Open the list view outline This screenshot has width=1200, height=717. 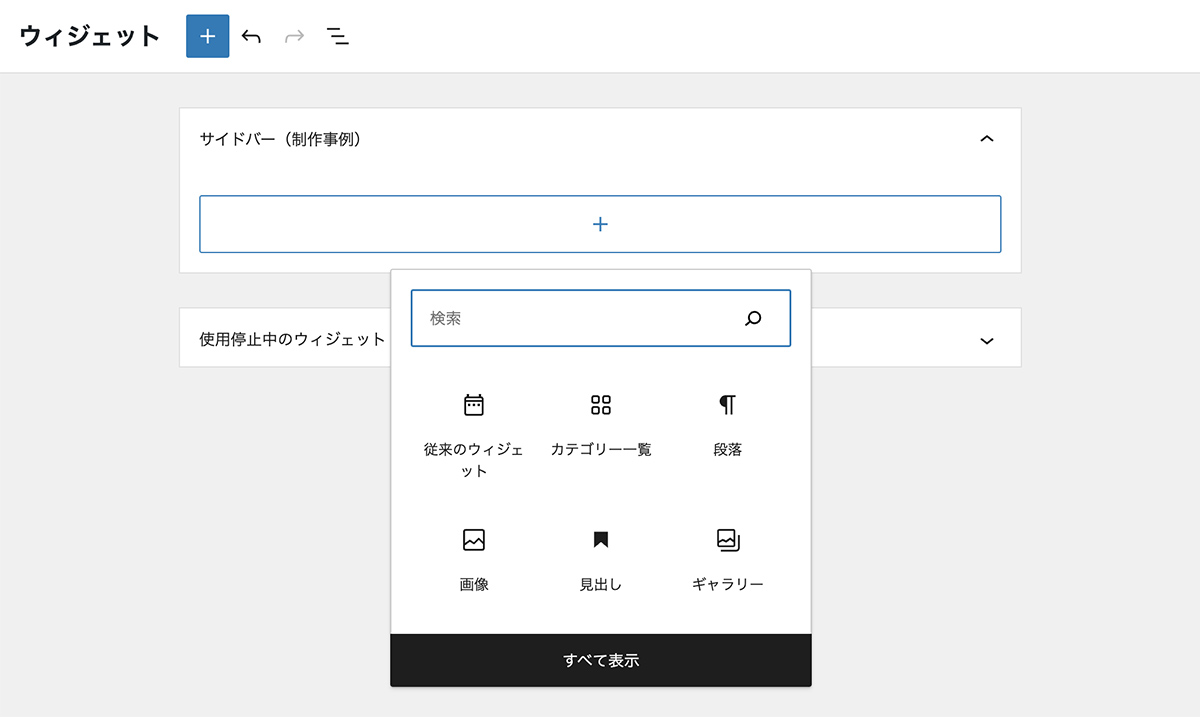338,37
